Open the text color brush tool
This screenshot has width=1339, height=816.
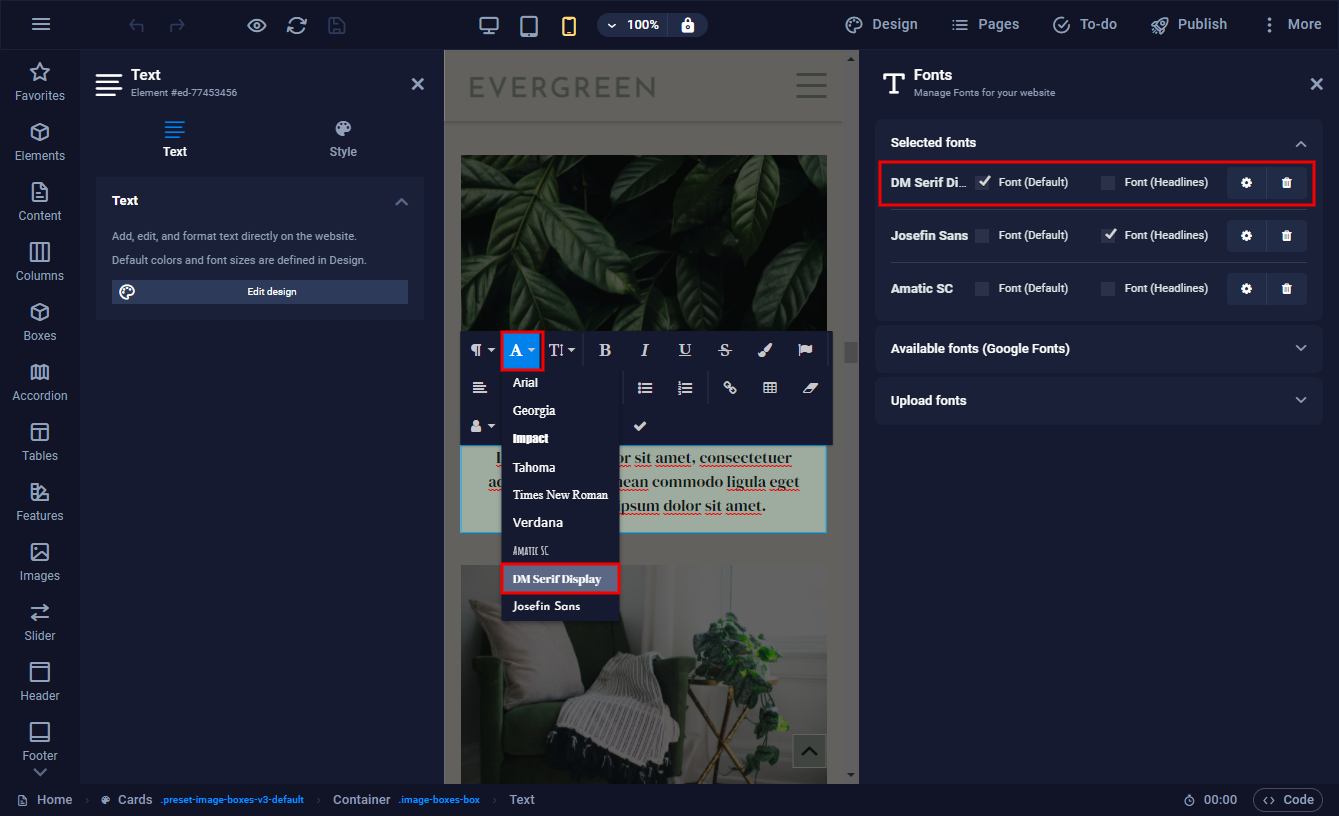(x=765, y=350)
